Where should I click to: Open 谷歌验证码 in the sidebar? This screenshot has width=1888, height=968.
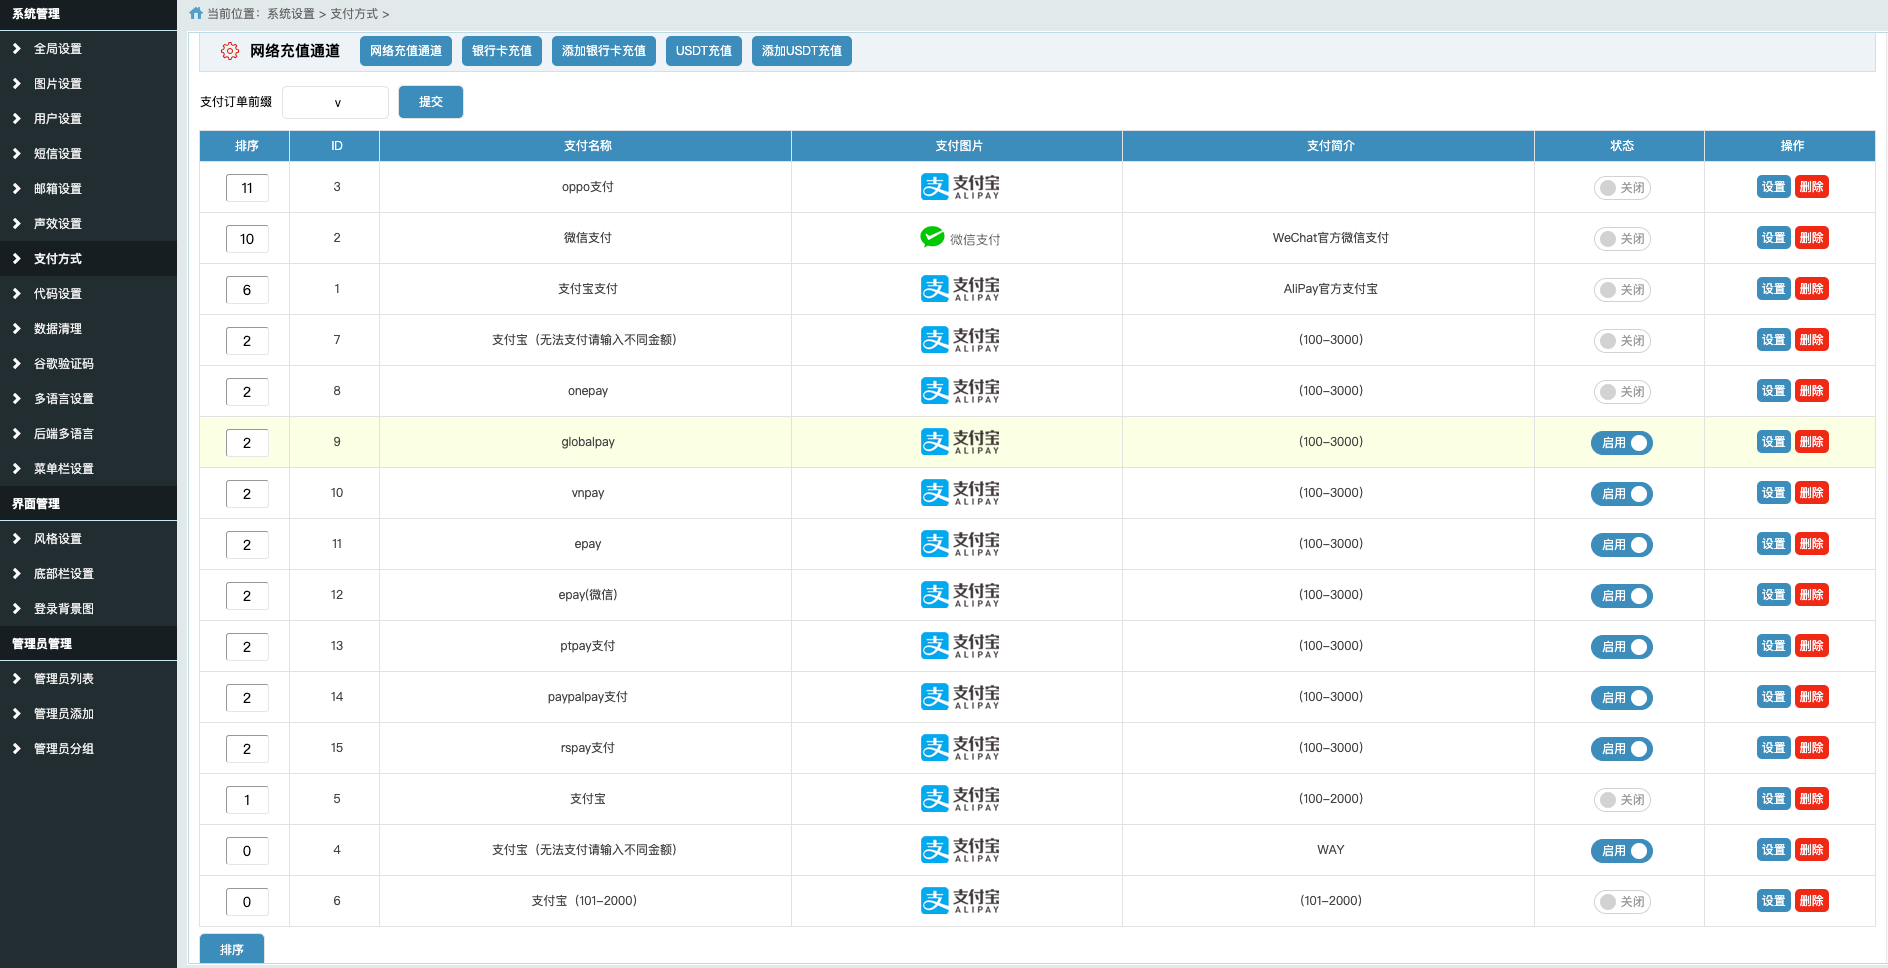click(x=88, y=364)
